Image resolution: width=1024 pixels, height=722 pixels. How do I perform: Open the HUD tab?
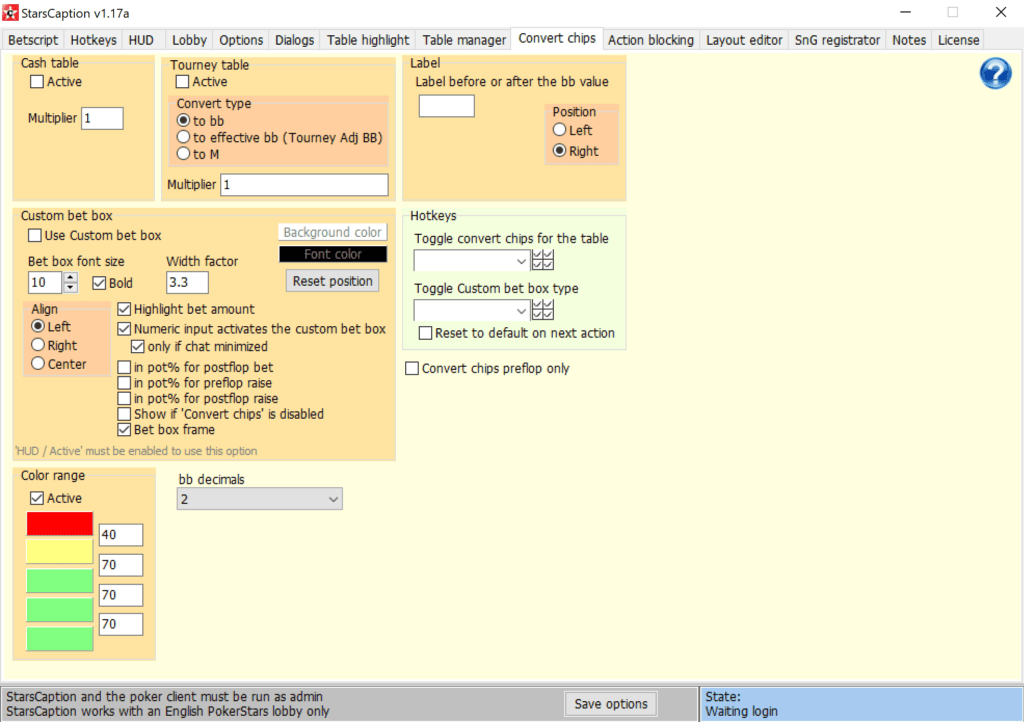[141, 40]
